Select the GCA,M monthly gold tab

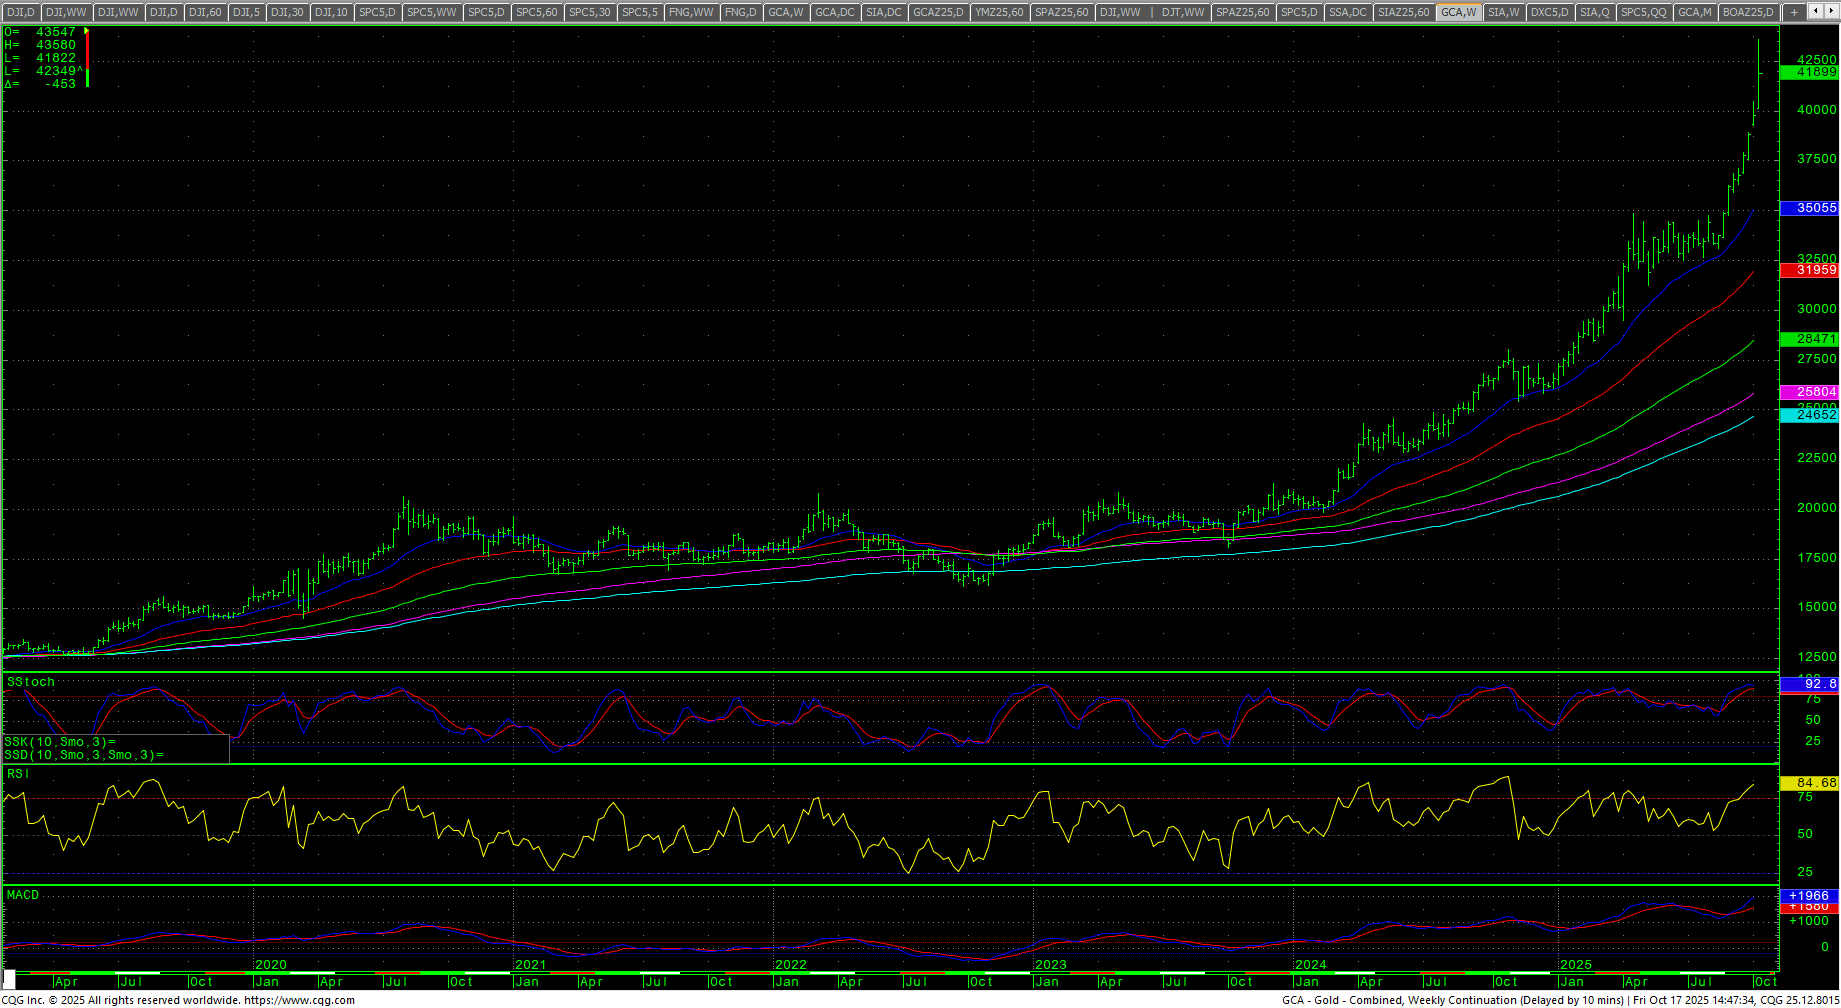(x=1694, y=12)
